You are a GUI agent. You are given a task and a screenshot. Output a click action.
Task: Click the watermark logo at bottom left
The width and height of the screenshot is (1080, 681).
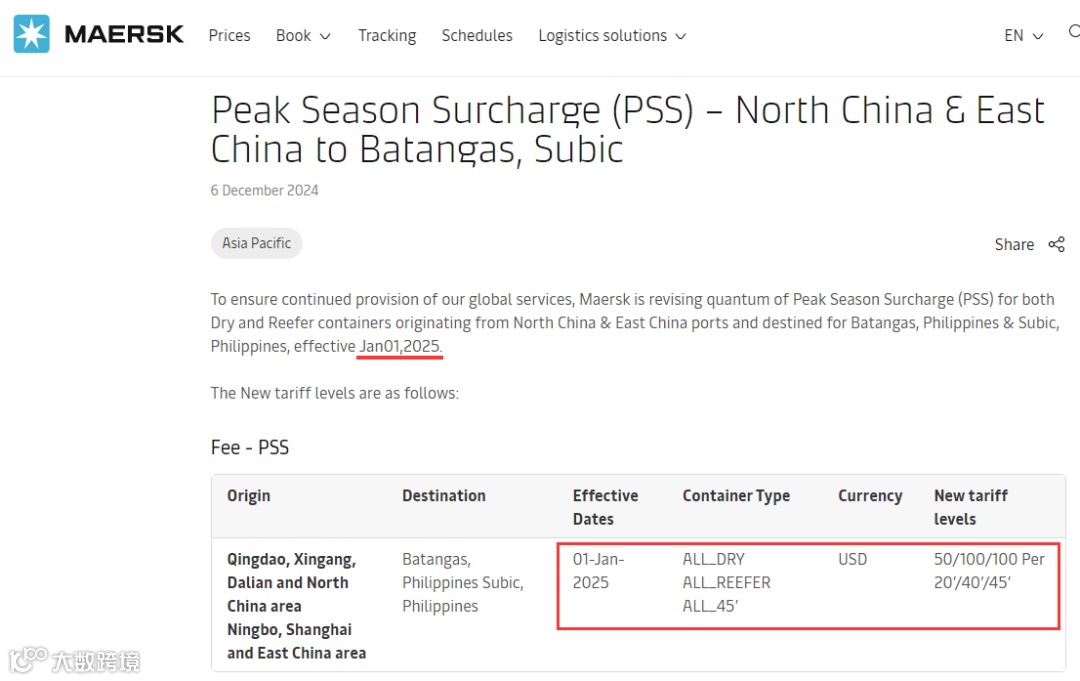pyautogui.click(x=28, y=660)
